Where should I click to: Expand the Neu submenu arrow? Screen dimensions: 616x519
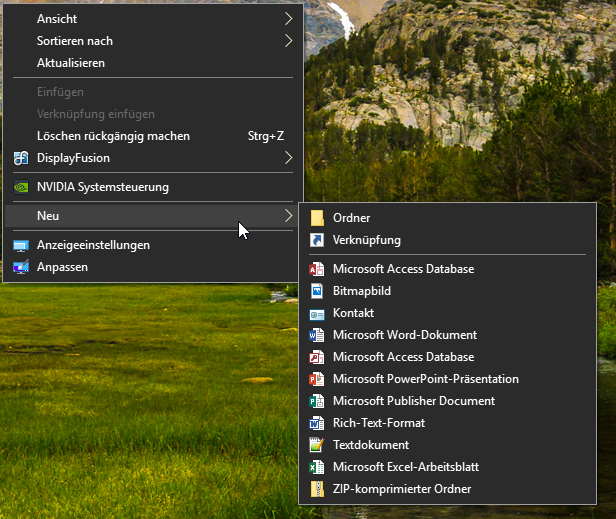pyautogui.click(x=289, y=215)
